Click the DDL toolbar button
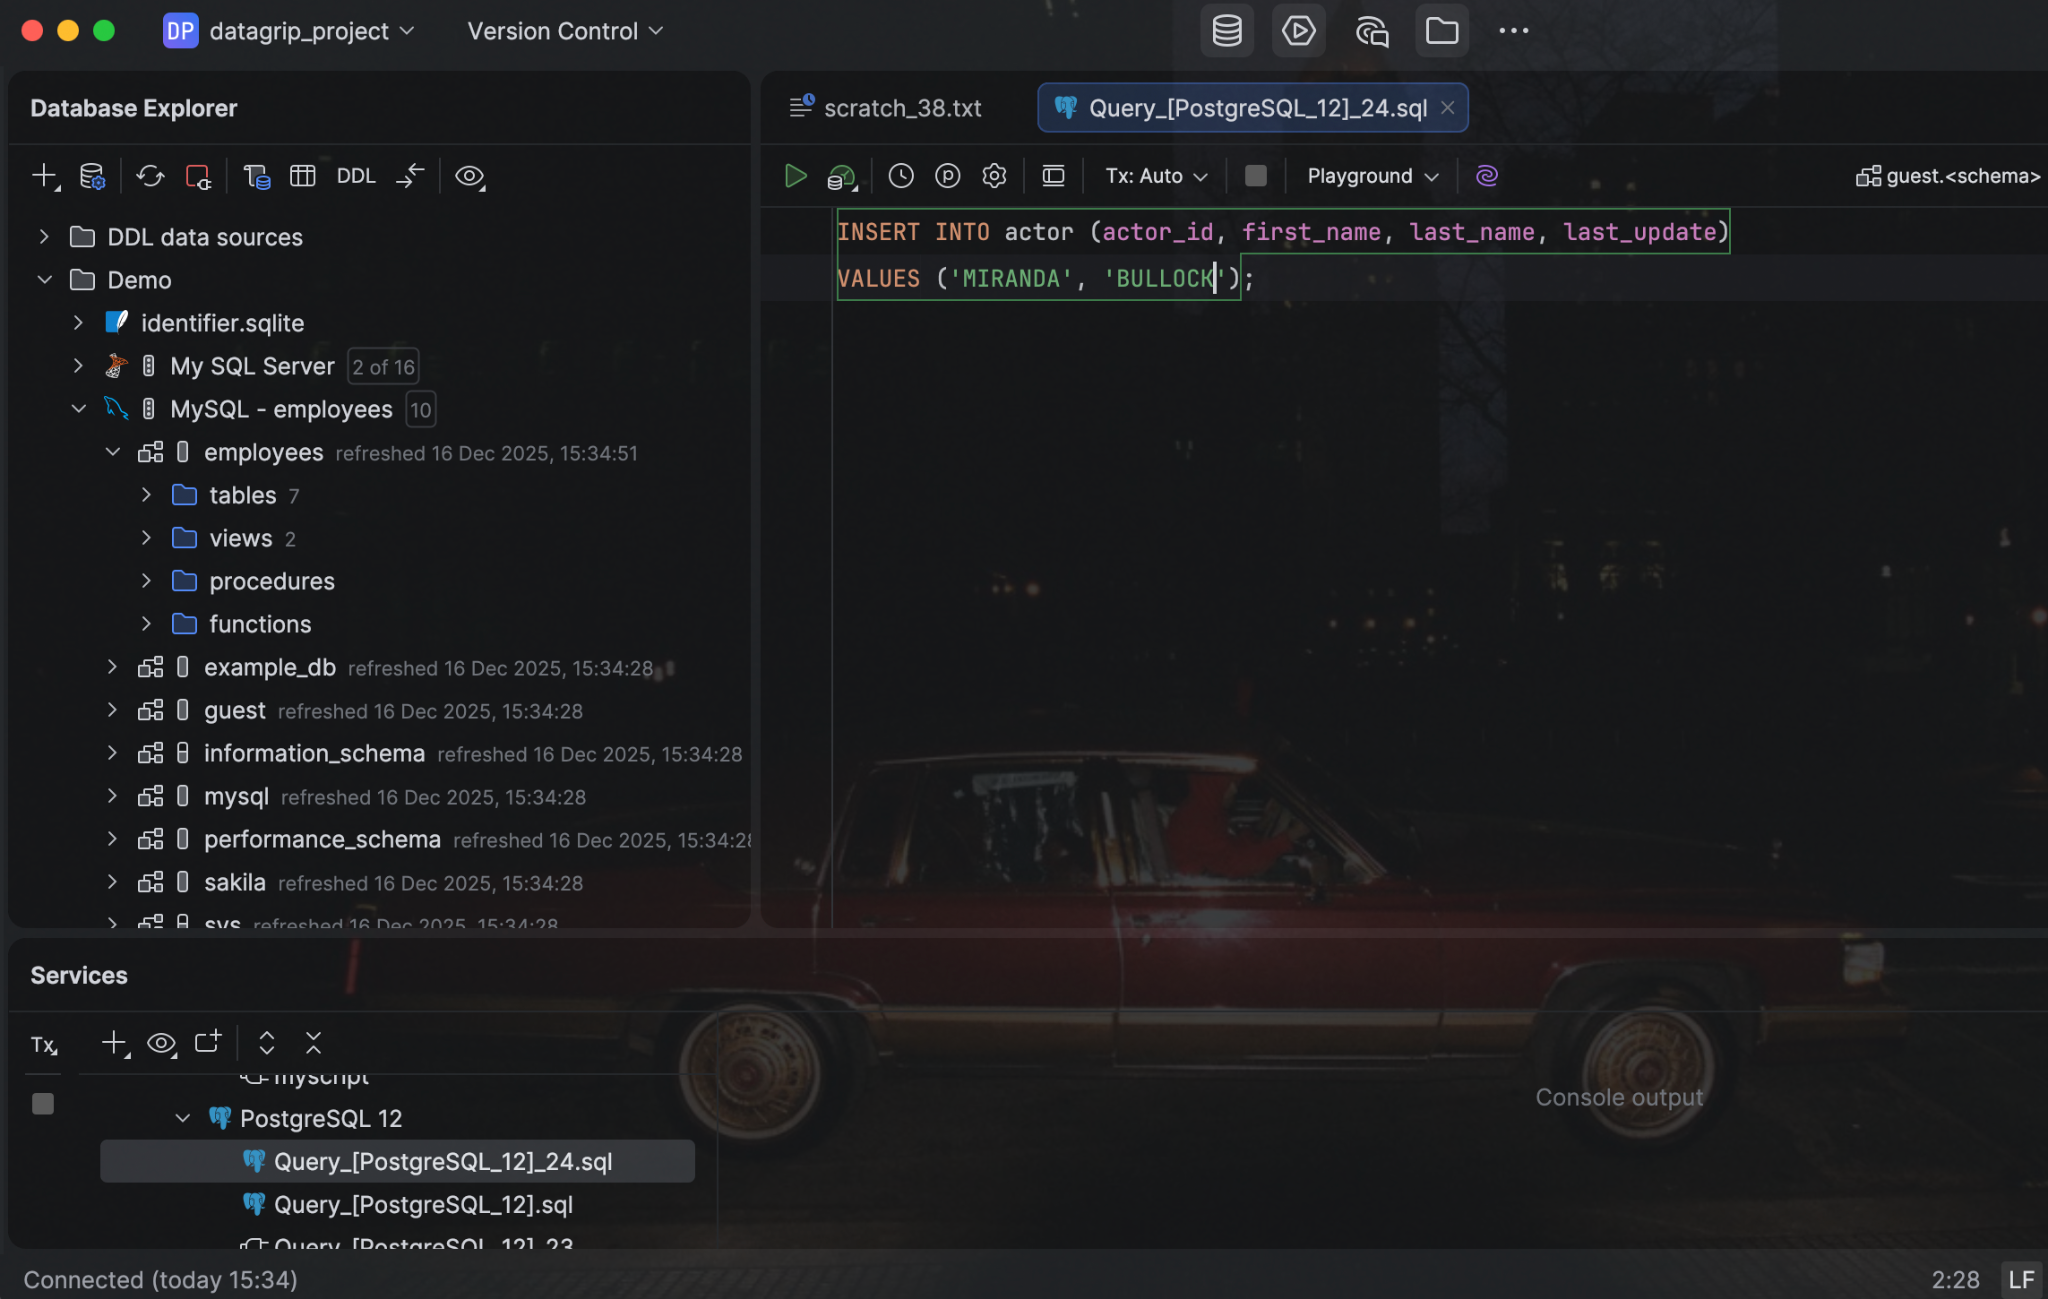The height and width of the screenshot is (1299, 2048). point(355,176)
